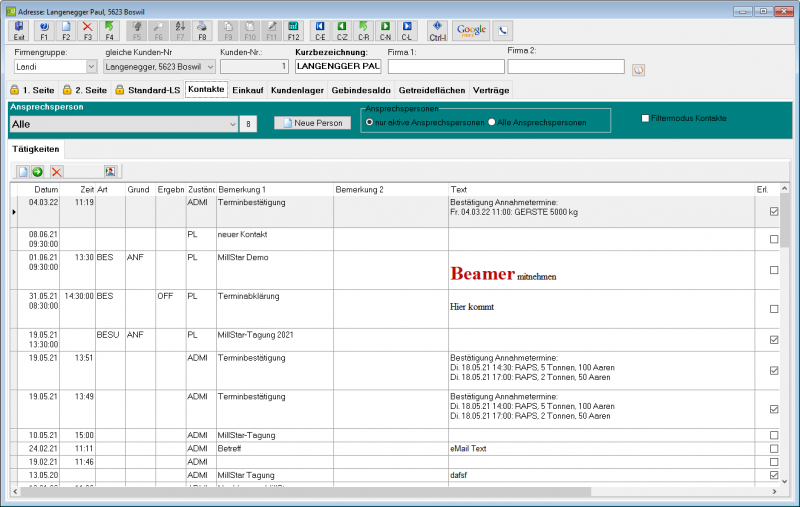The width and height of the screenshot is (800, 507).
Task: Click the button labeled 8 beside Alle
Action: pyautogui.click(x=248, y=124)
